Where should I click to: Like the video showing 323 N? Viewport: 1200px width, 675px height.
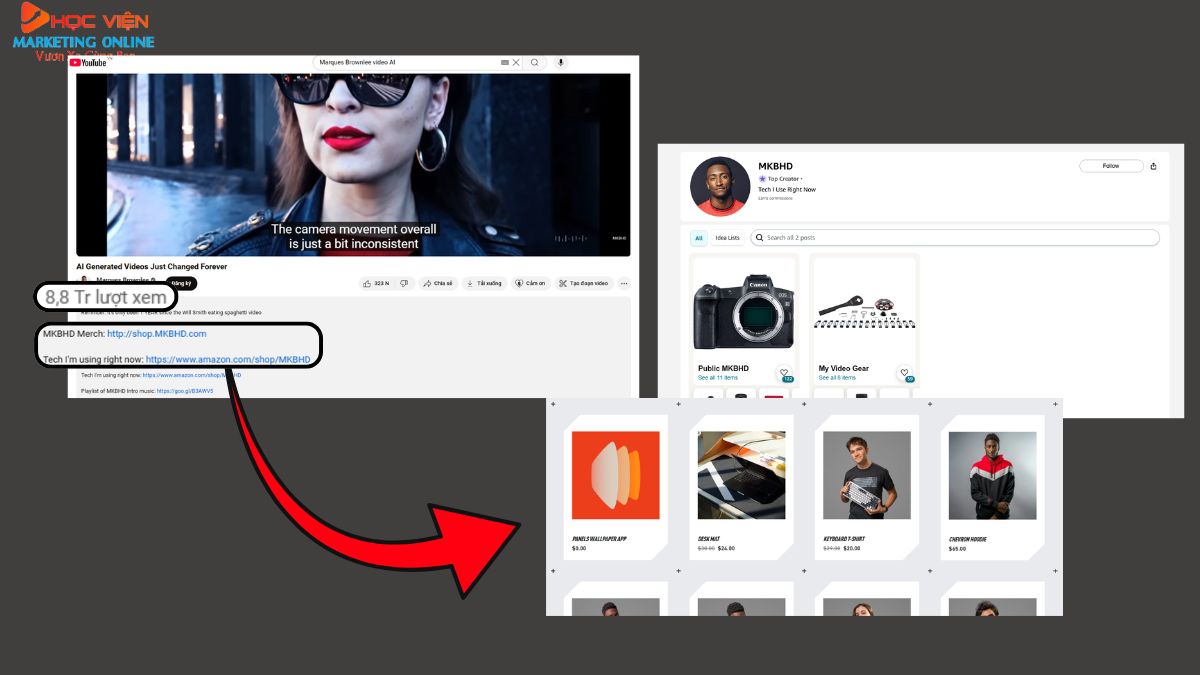click(x=377, y=283)
